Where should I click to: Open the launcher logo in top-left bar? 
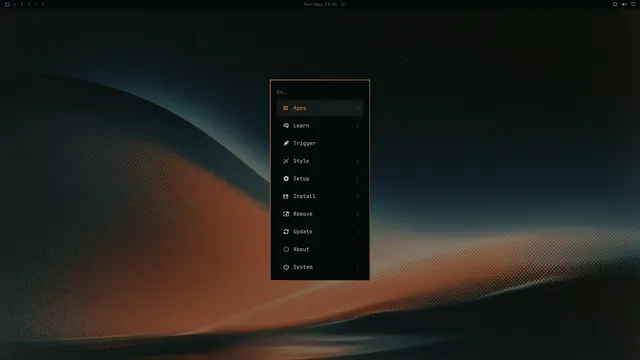(x=7, y=4)
